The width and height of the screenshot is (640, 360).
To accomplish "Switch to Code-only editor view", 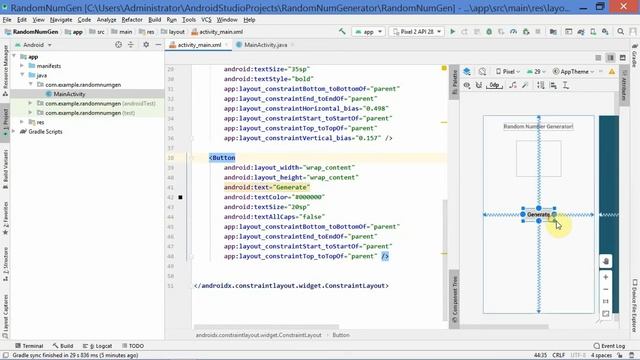I will [598, 58].
